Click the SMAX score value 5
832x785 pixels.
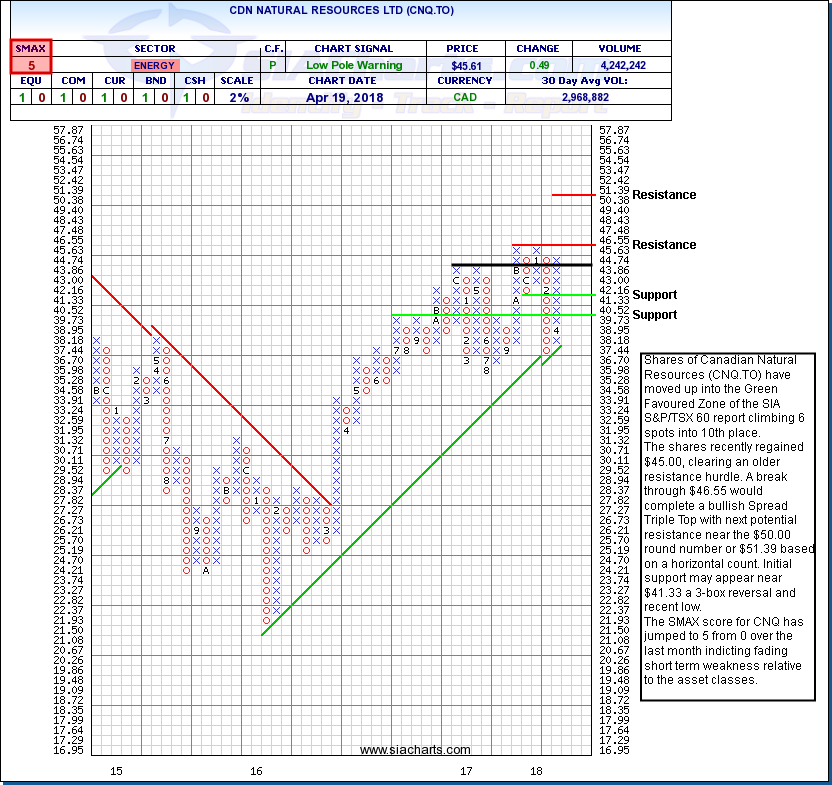click(31, 64)
